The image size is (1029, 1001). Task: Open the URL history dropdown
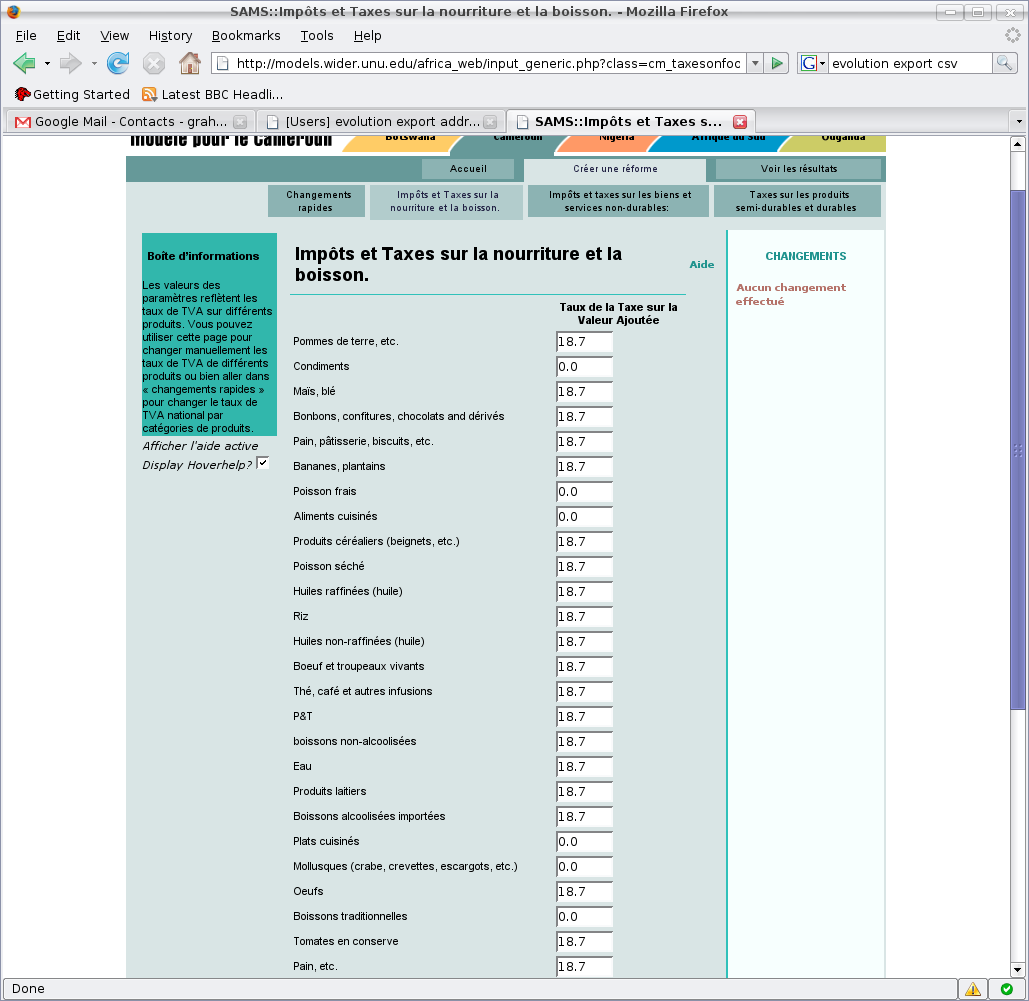[x=754, y=64]
